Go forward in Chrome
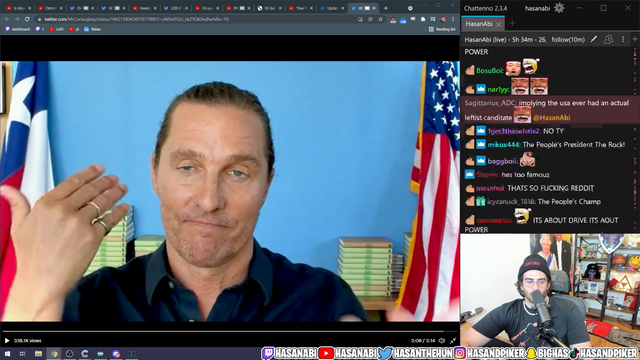 tap(17, 19)
